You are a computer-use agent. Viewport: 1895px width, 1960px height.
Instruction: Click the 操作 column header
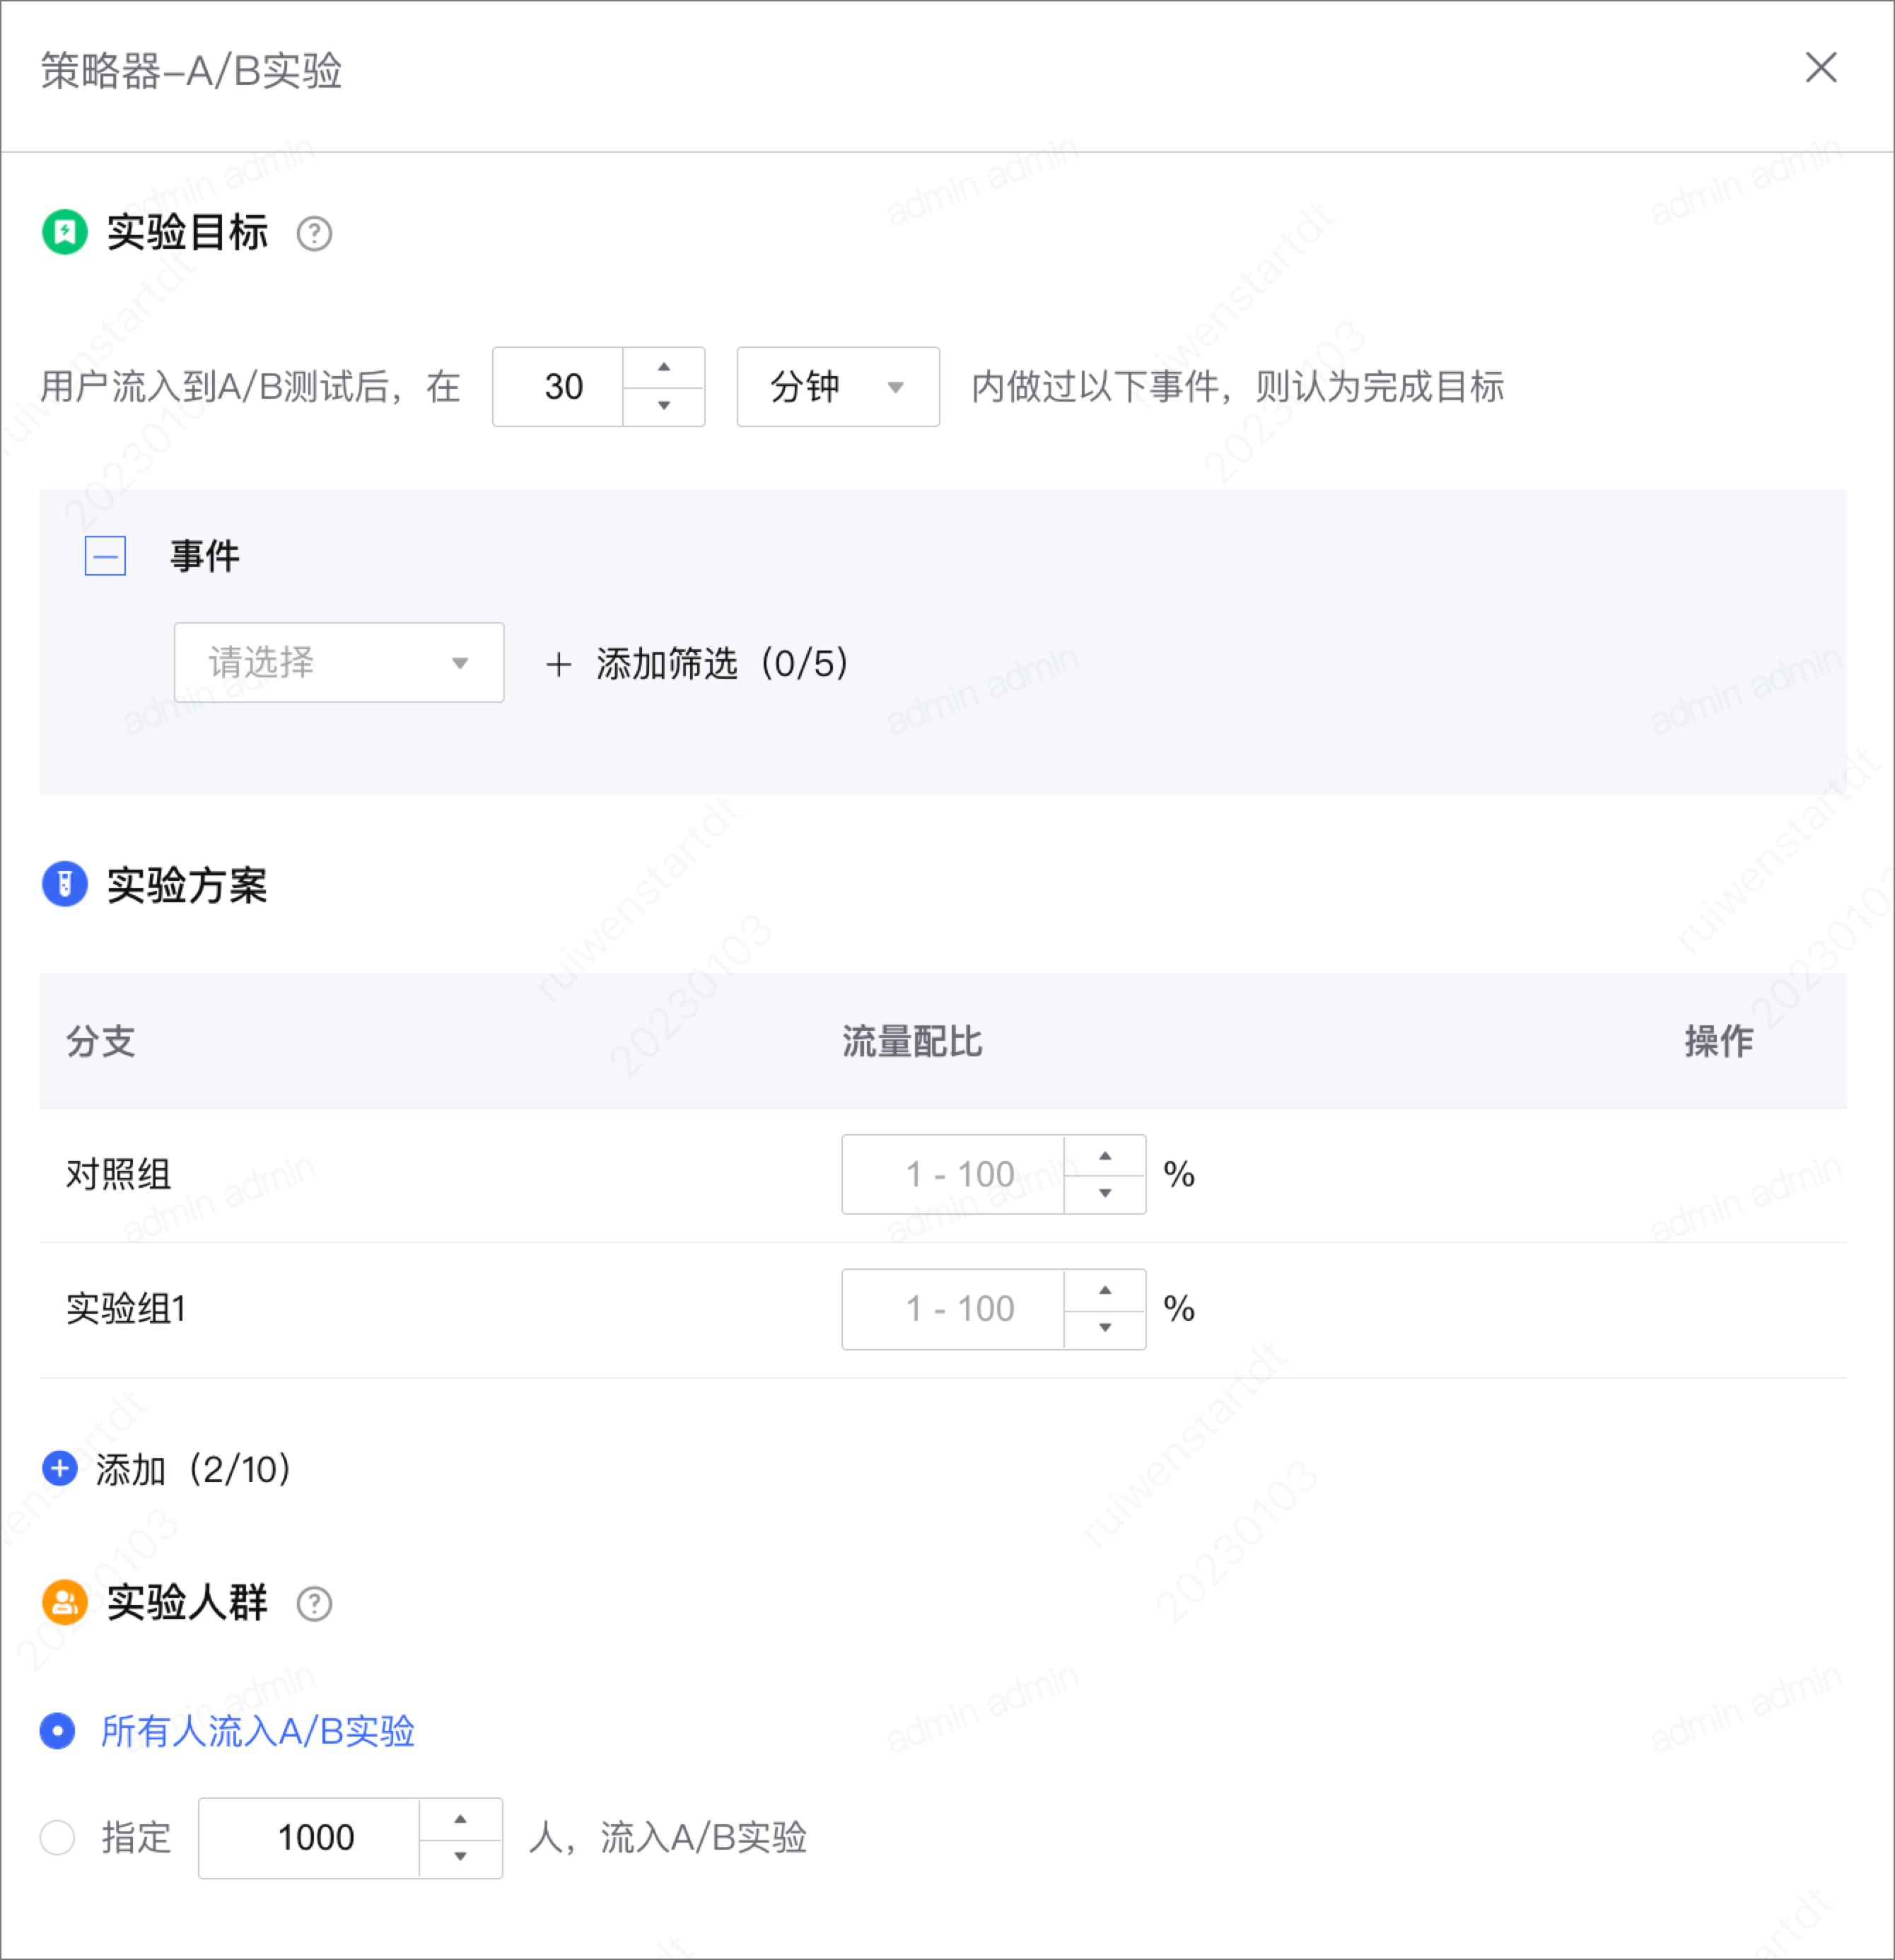(1718, 1041)
